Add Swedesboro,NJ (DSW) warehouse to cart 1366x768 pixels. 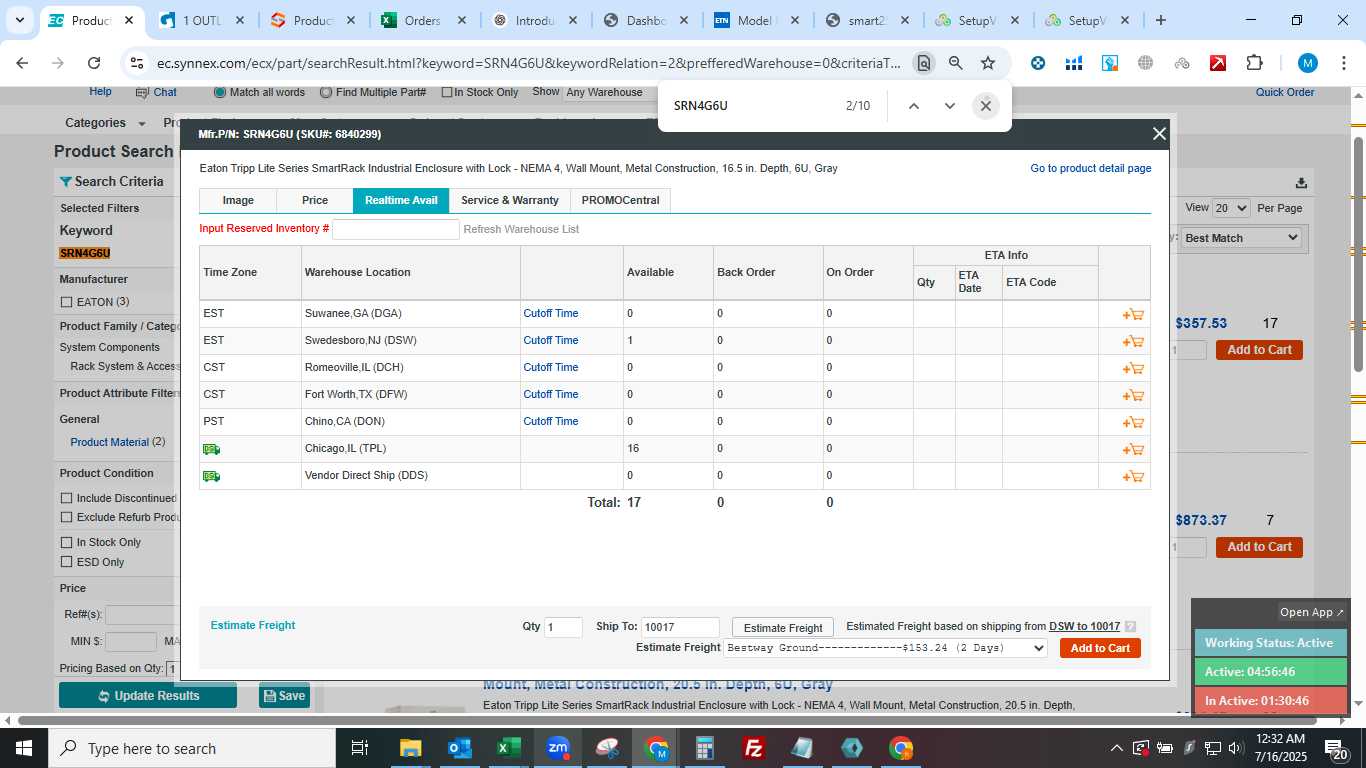click(1133, 341)
